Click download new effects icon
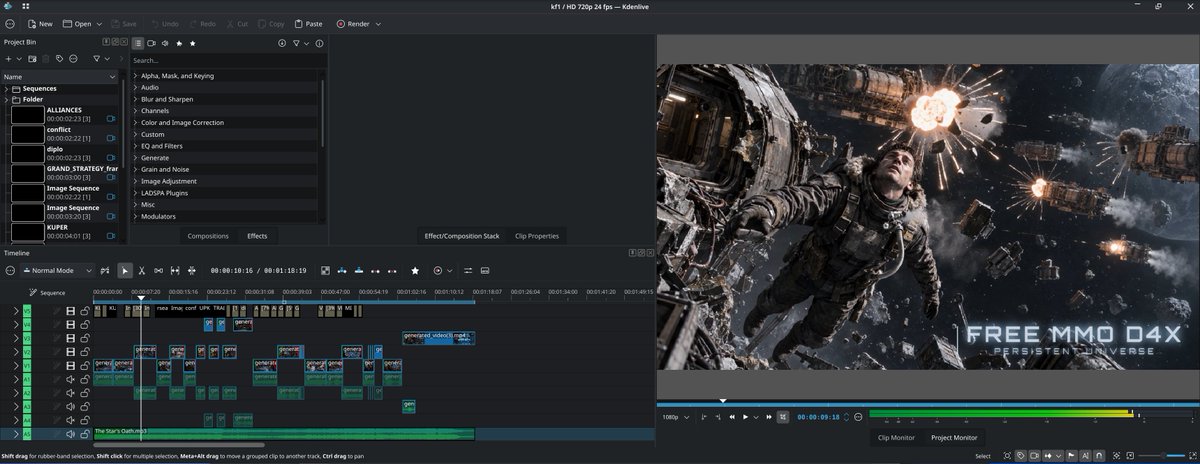This screenshot has height=464, width=1200. [282, 43]
